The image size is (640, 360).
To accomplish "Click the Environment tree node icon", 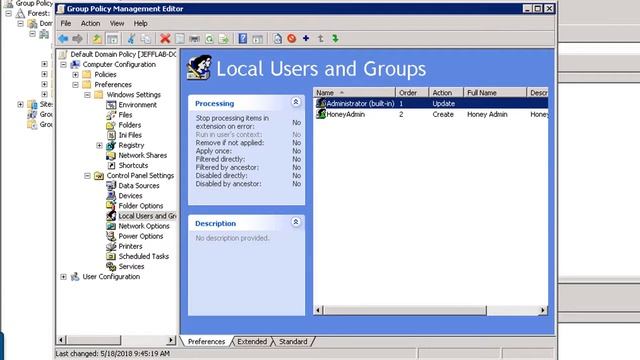I will pos(111,105).
